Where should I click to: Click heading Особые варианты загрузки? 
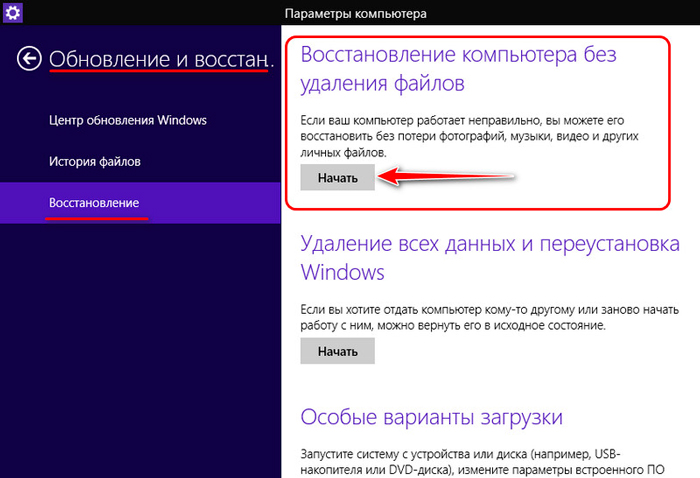point(431,417)
